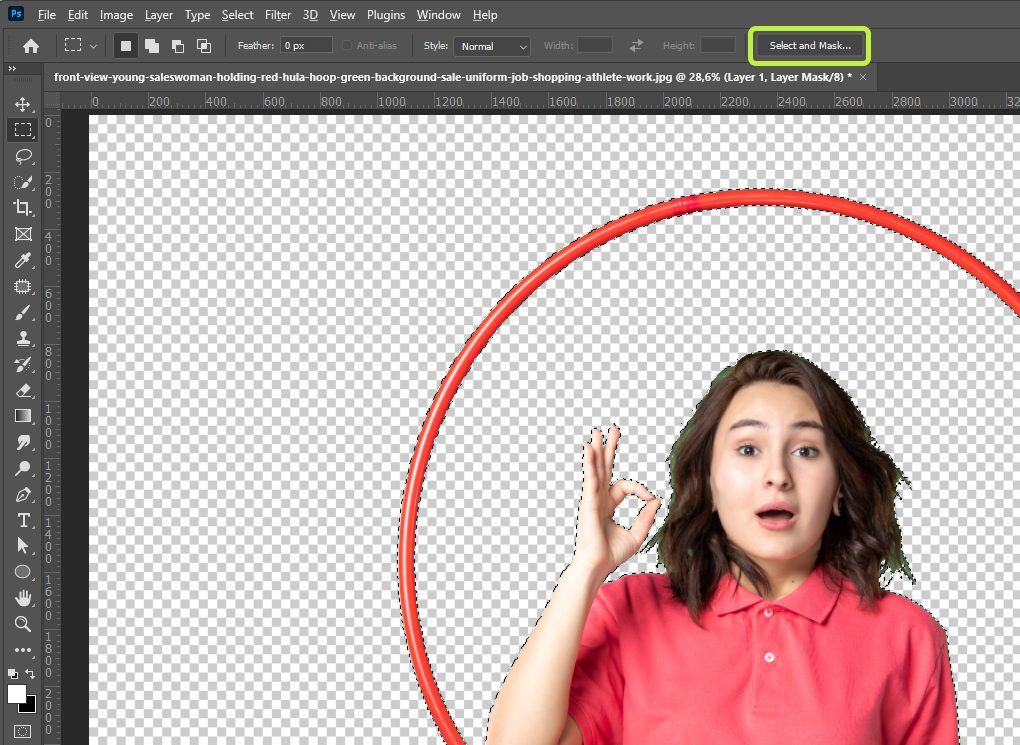Select the Eraser tool
This screenshot has height=745, width=1020.
(23, 390)
